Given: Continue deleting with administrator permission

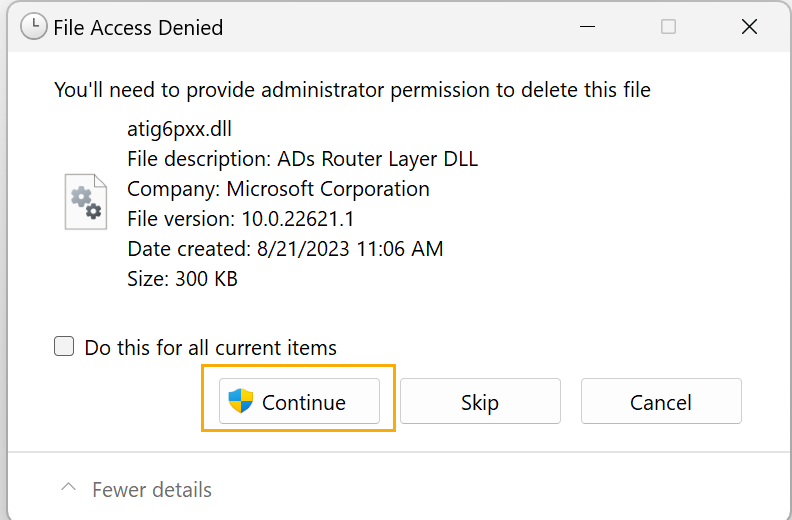Looking at the screenshot, I should click(299, 401).
